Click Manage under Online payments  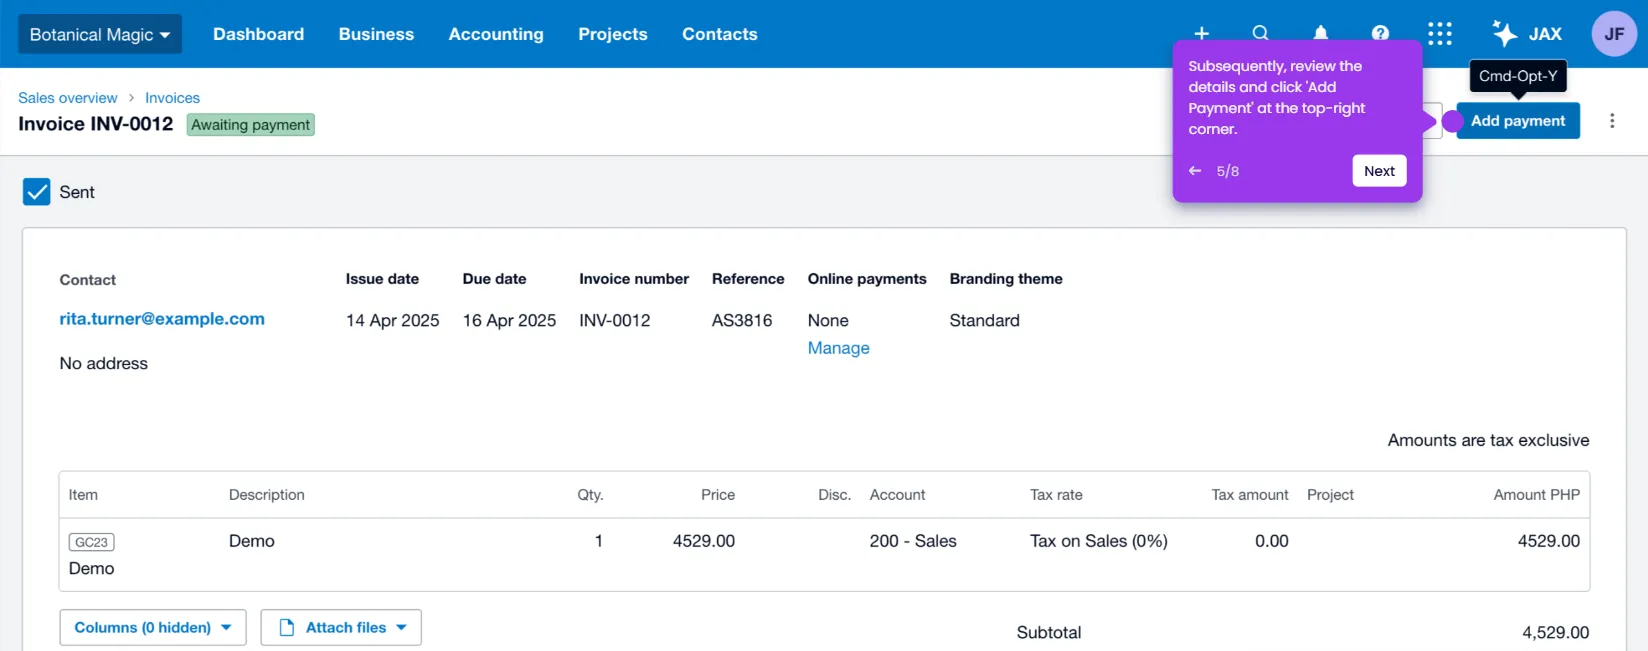838,348
